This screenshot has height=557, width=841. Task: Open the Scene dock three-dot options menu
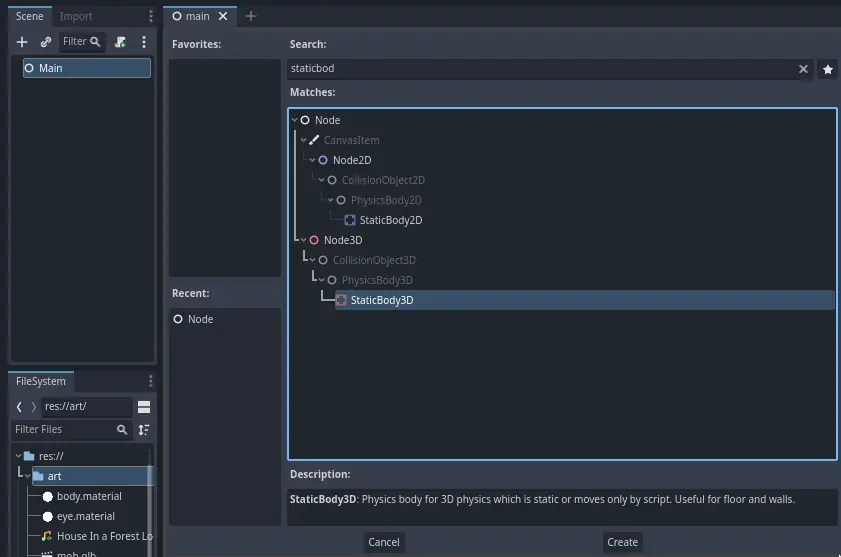144,42
